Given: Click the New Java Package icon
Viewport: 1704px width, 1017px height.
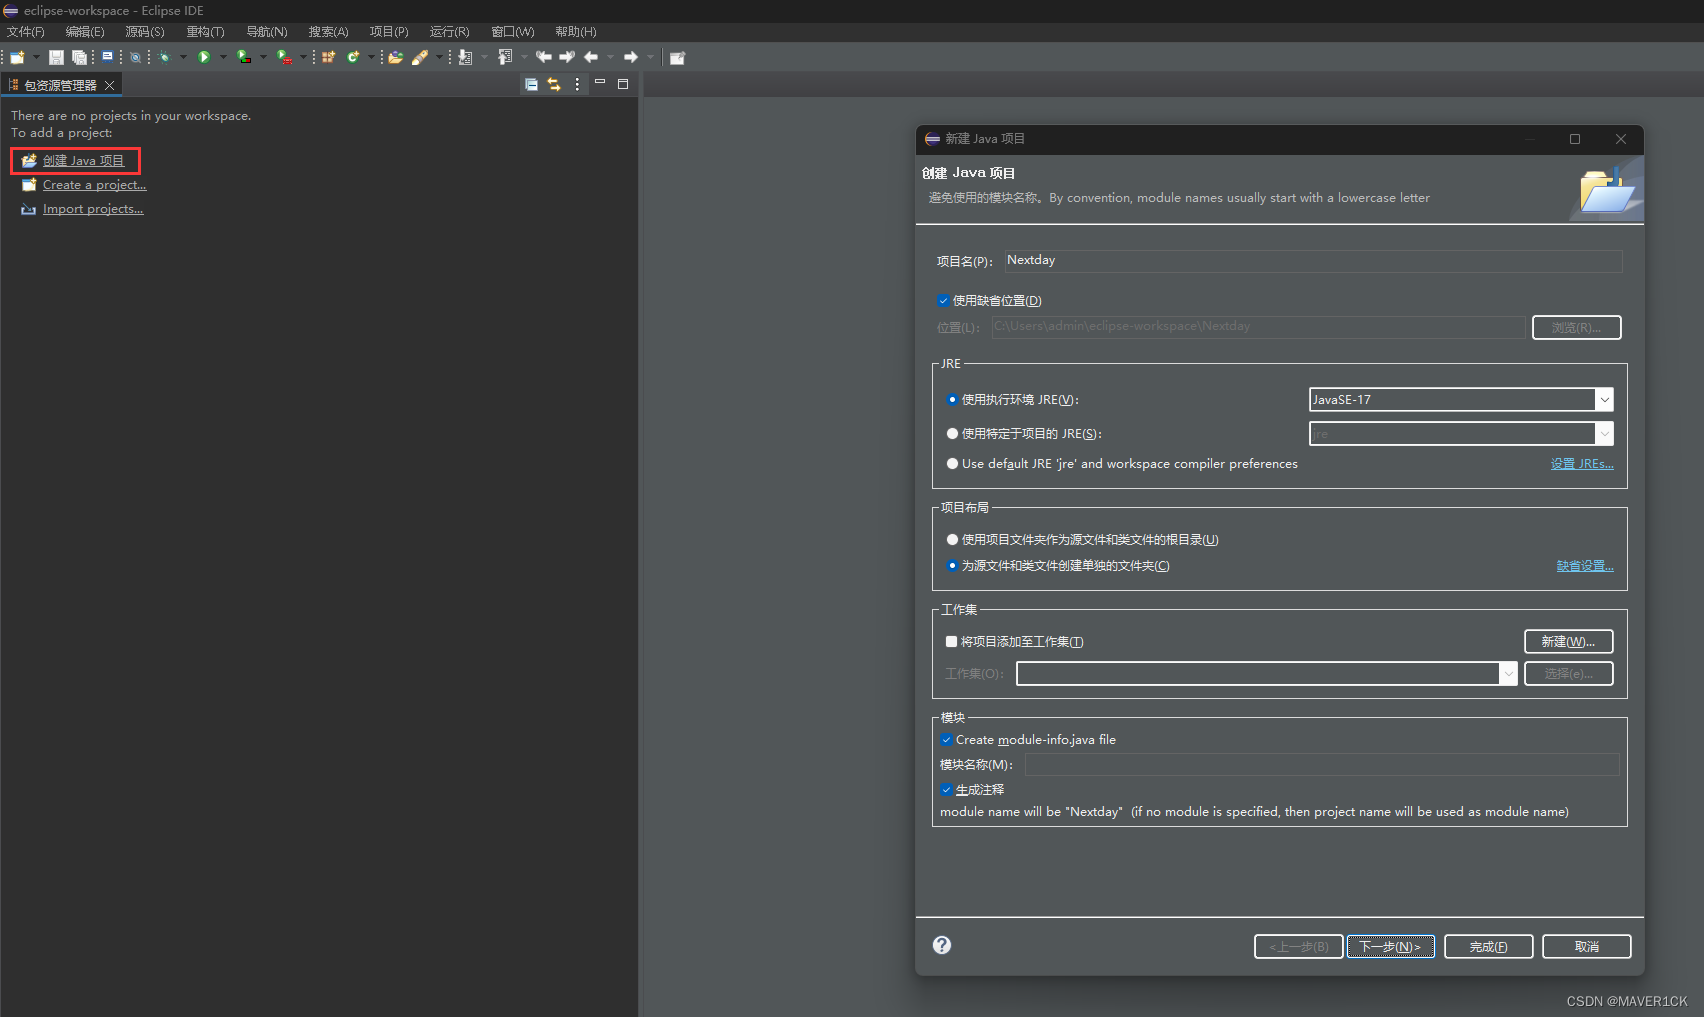Looking at the screenshot, I should [x=328, y=57].
